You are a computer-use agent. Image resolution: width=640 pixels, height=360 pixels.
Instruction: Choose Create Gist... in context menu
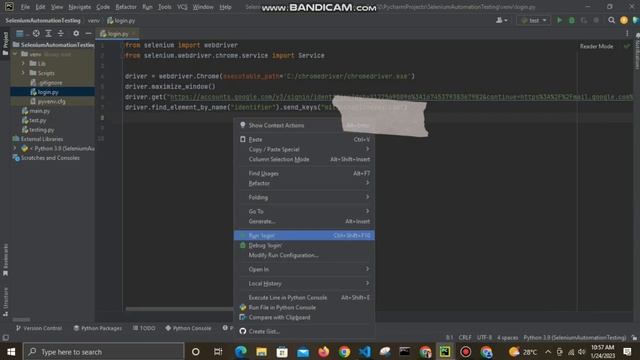coord(304,331)
